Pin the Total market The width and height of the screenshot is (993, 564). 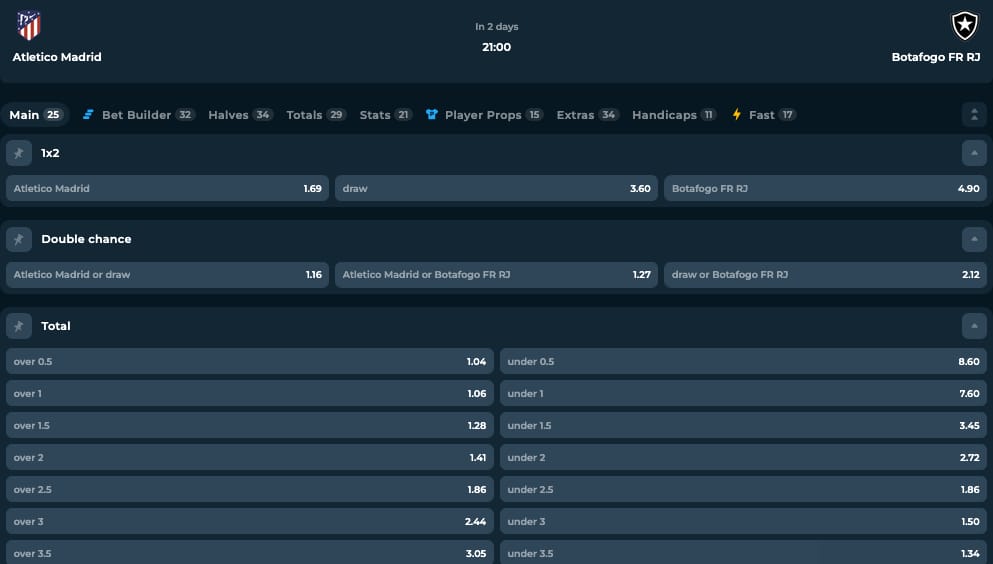[19, 326]
